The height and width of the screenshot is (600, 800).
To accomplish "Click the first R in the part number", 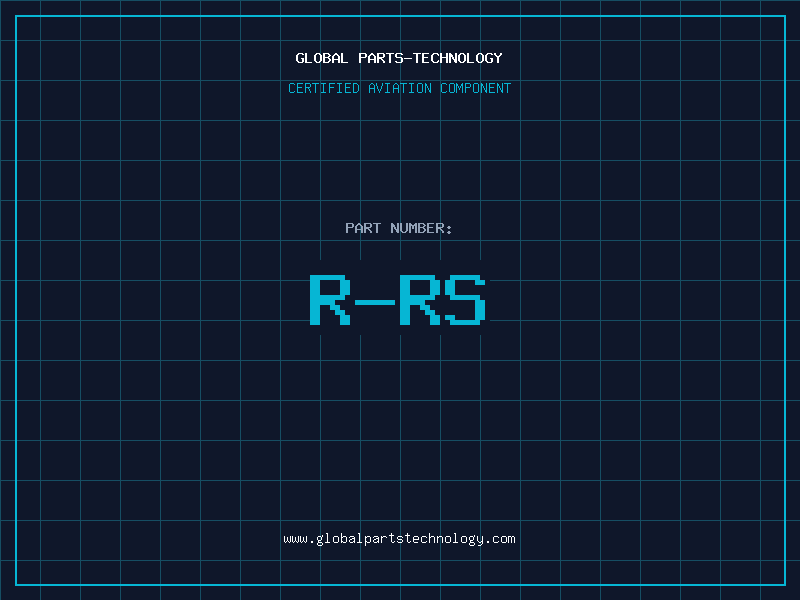I will click(x=329, y=300).
